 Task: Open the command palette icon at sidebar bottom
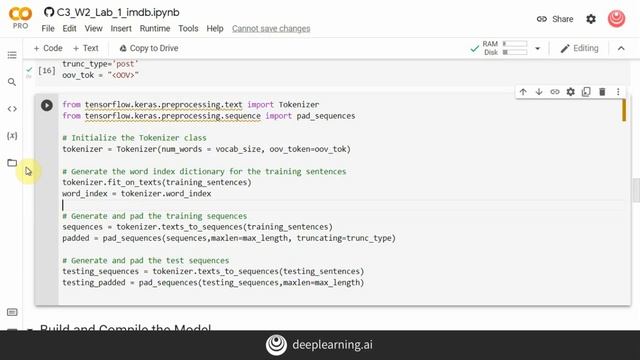(12, 312)
